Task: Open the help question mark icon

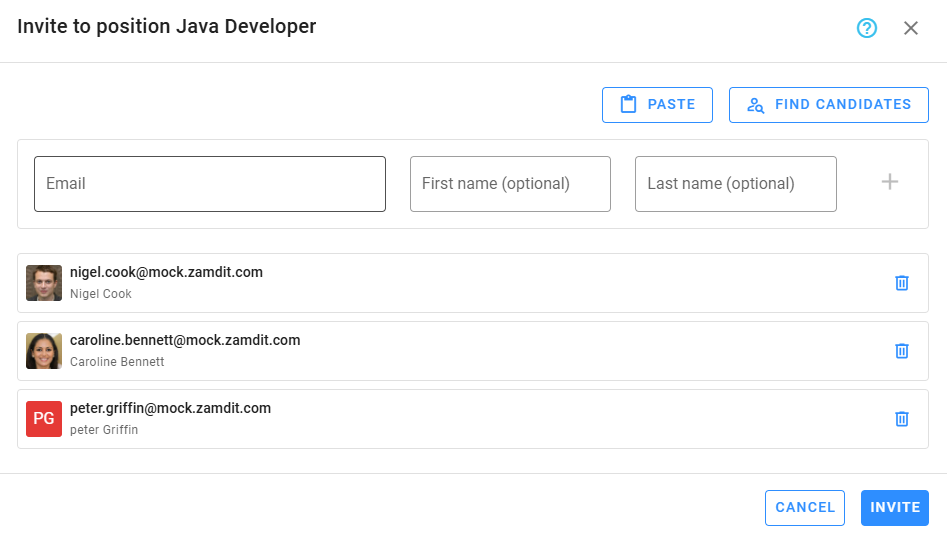Action: [867, 28]
